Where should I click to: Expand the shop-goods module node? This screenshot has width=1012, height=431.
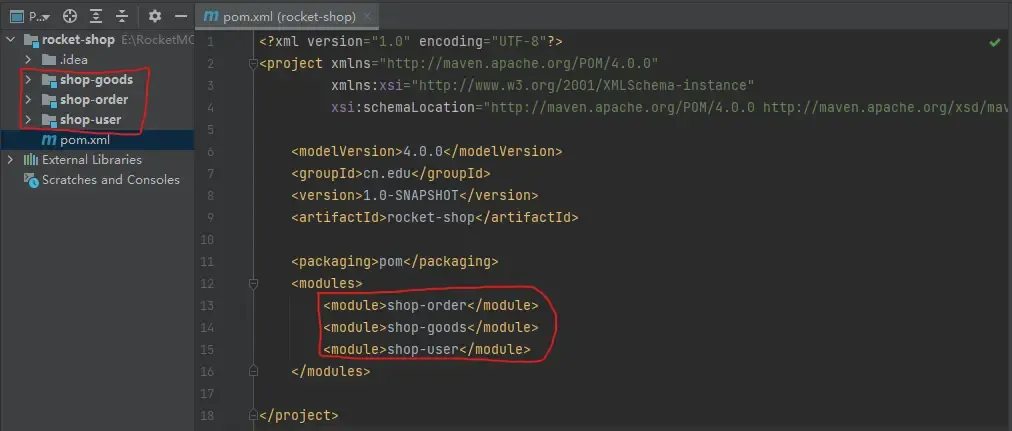(28, 80)
